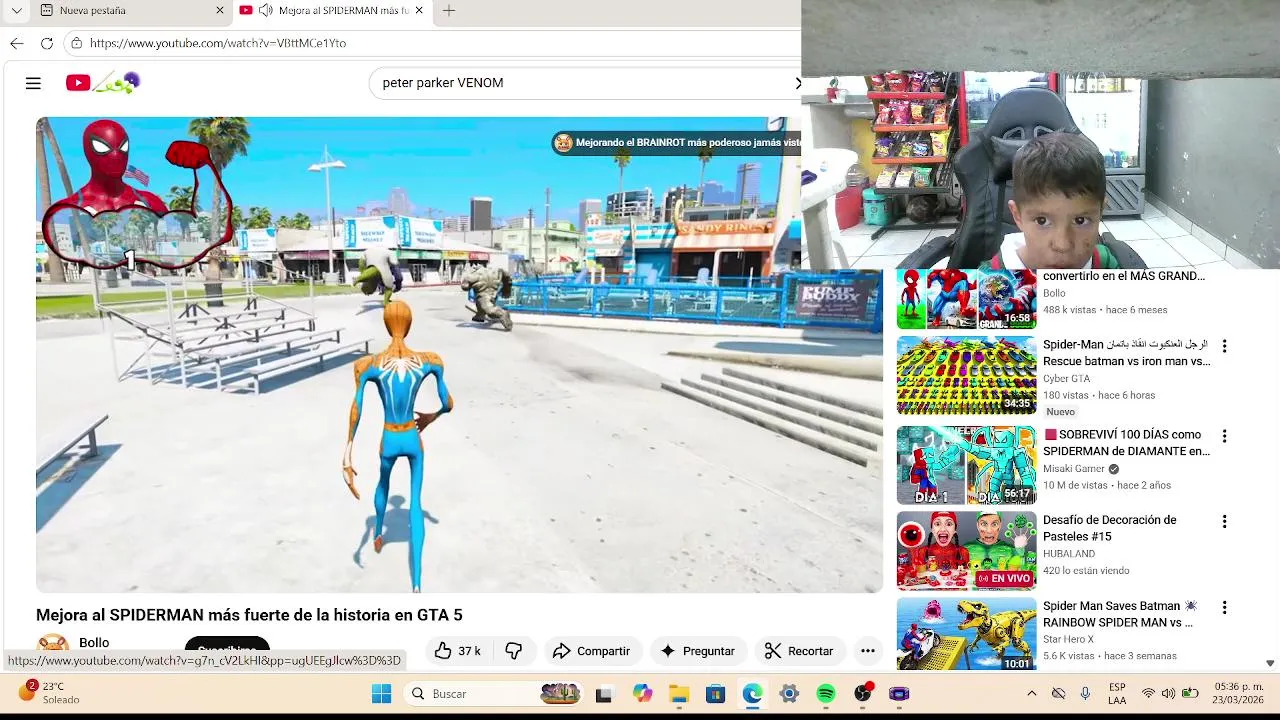The image size is (1280, 720).
Task: Open thumbnail of the 16:58 Spider-Man video
Action: (x=966, y=299)
